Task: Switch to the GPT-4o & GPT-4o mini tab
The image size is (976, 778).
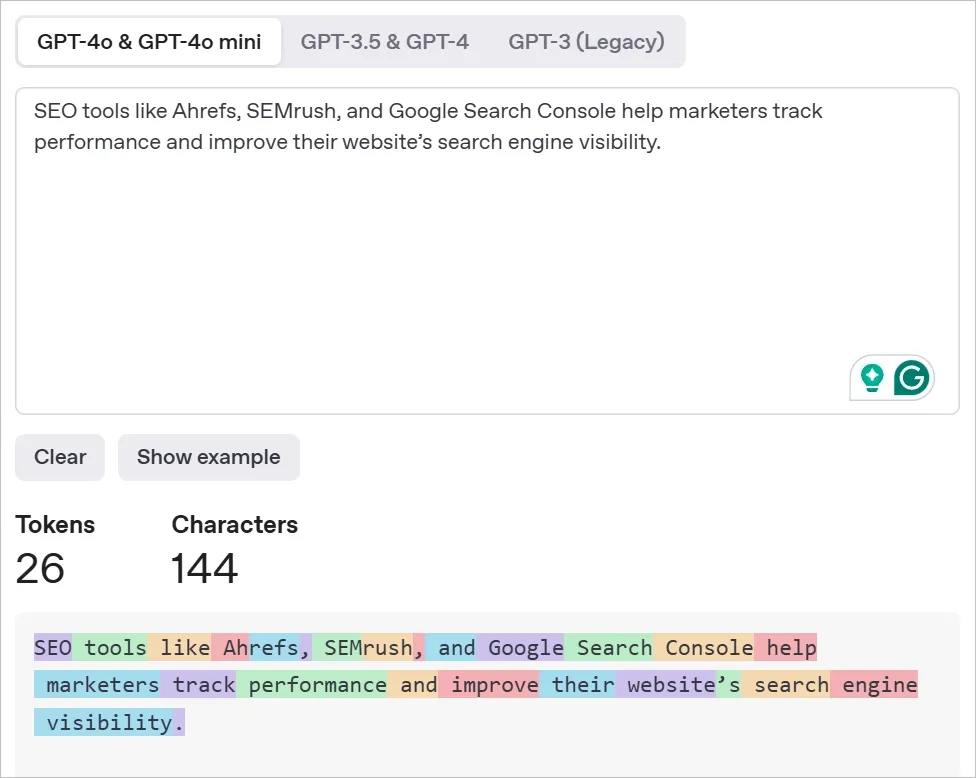Action: point(149,42)
